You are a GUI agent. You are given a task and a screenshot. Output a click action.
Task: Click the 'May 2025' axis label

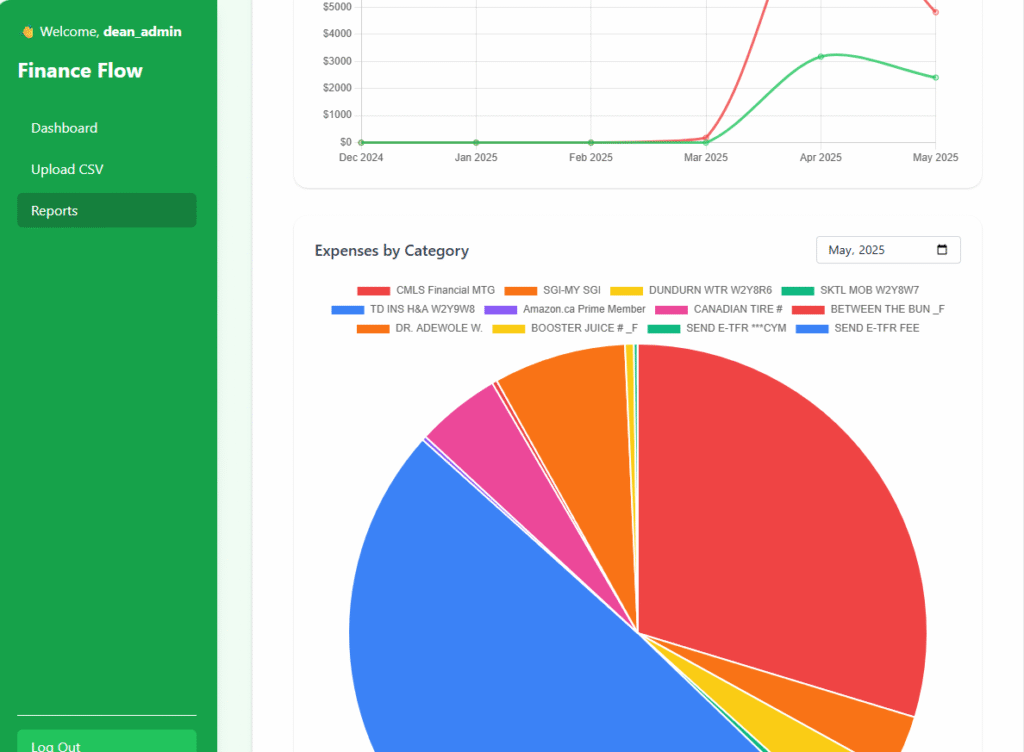click(935, 157)
